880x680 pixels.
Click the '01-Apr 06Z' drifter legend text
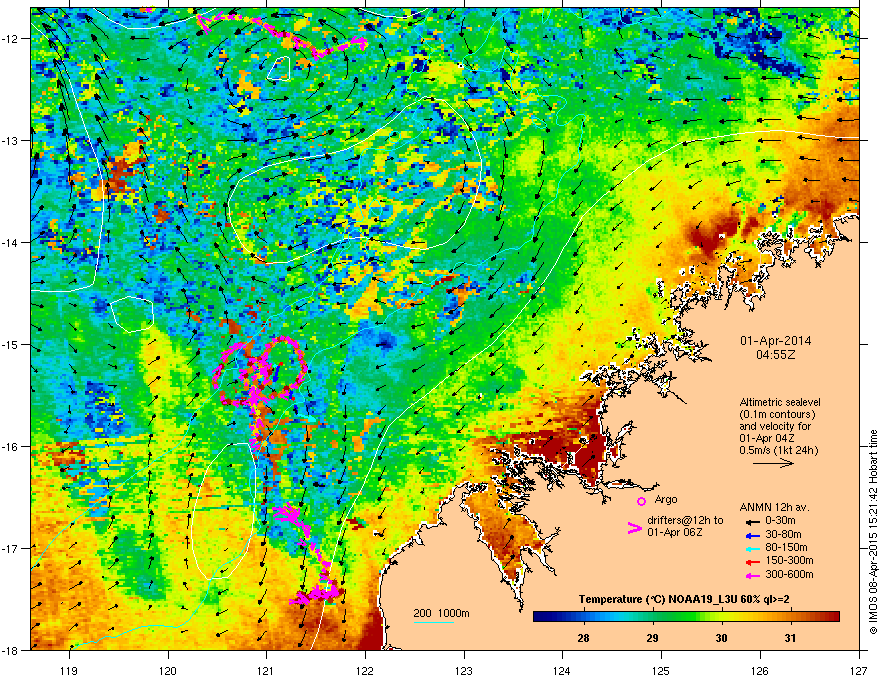675,532
